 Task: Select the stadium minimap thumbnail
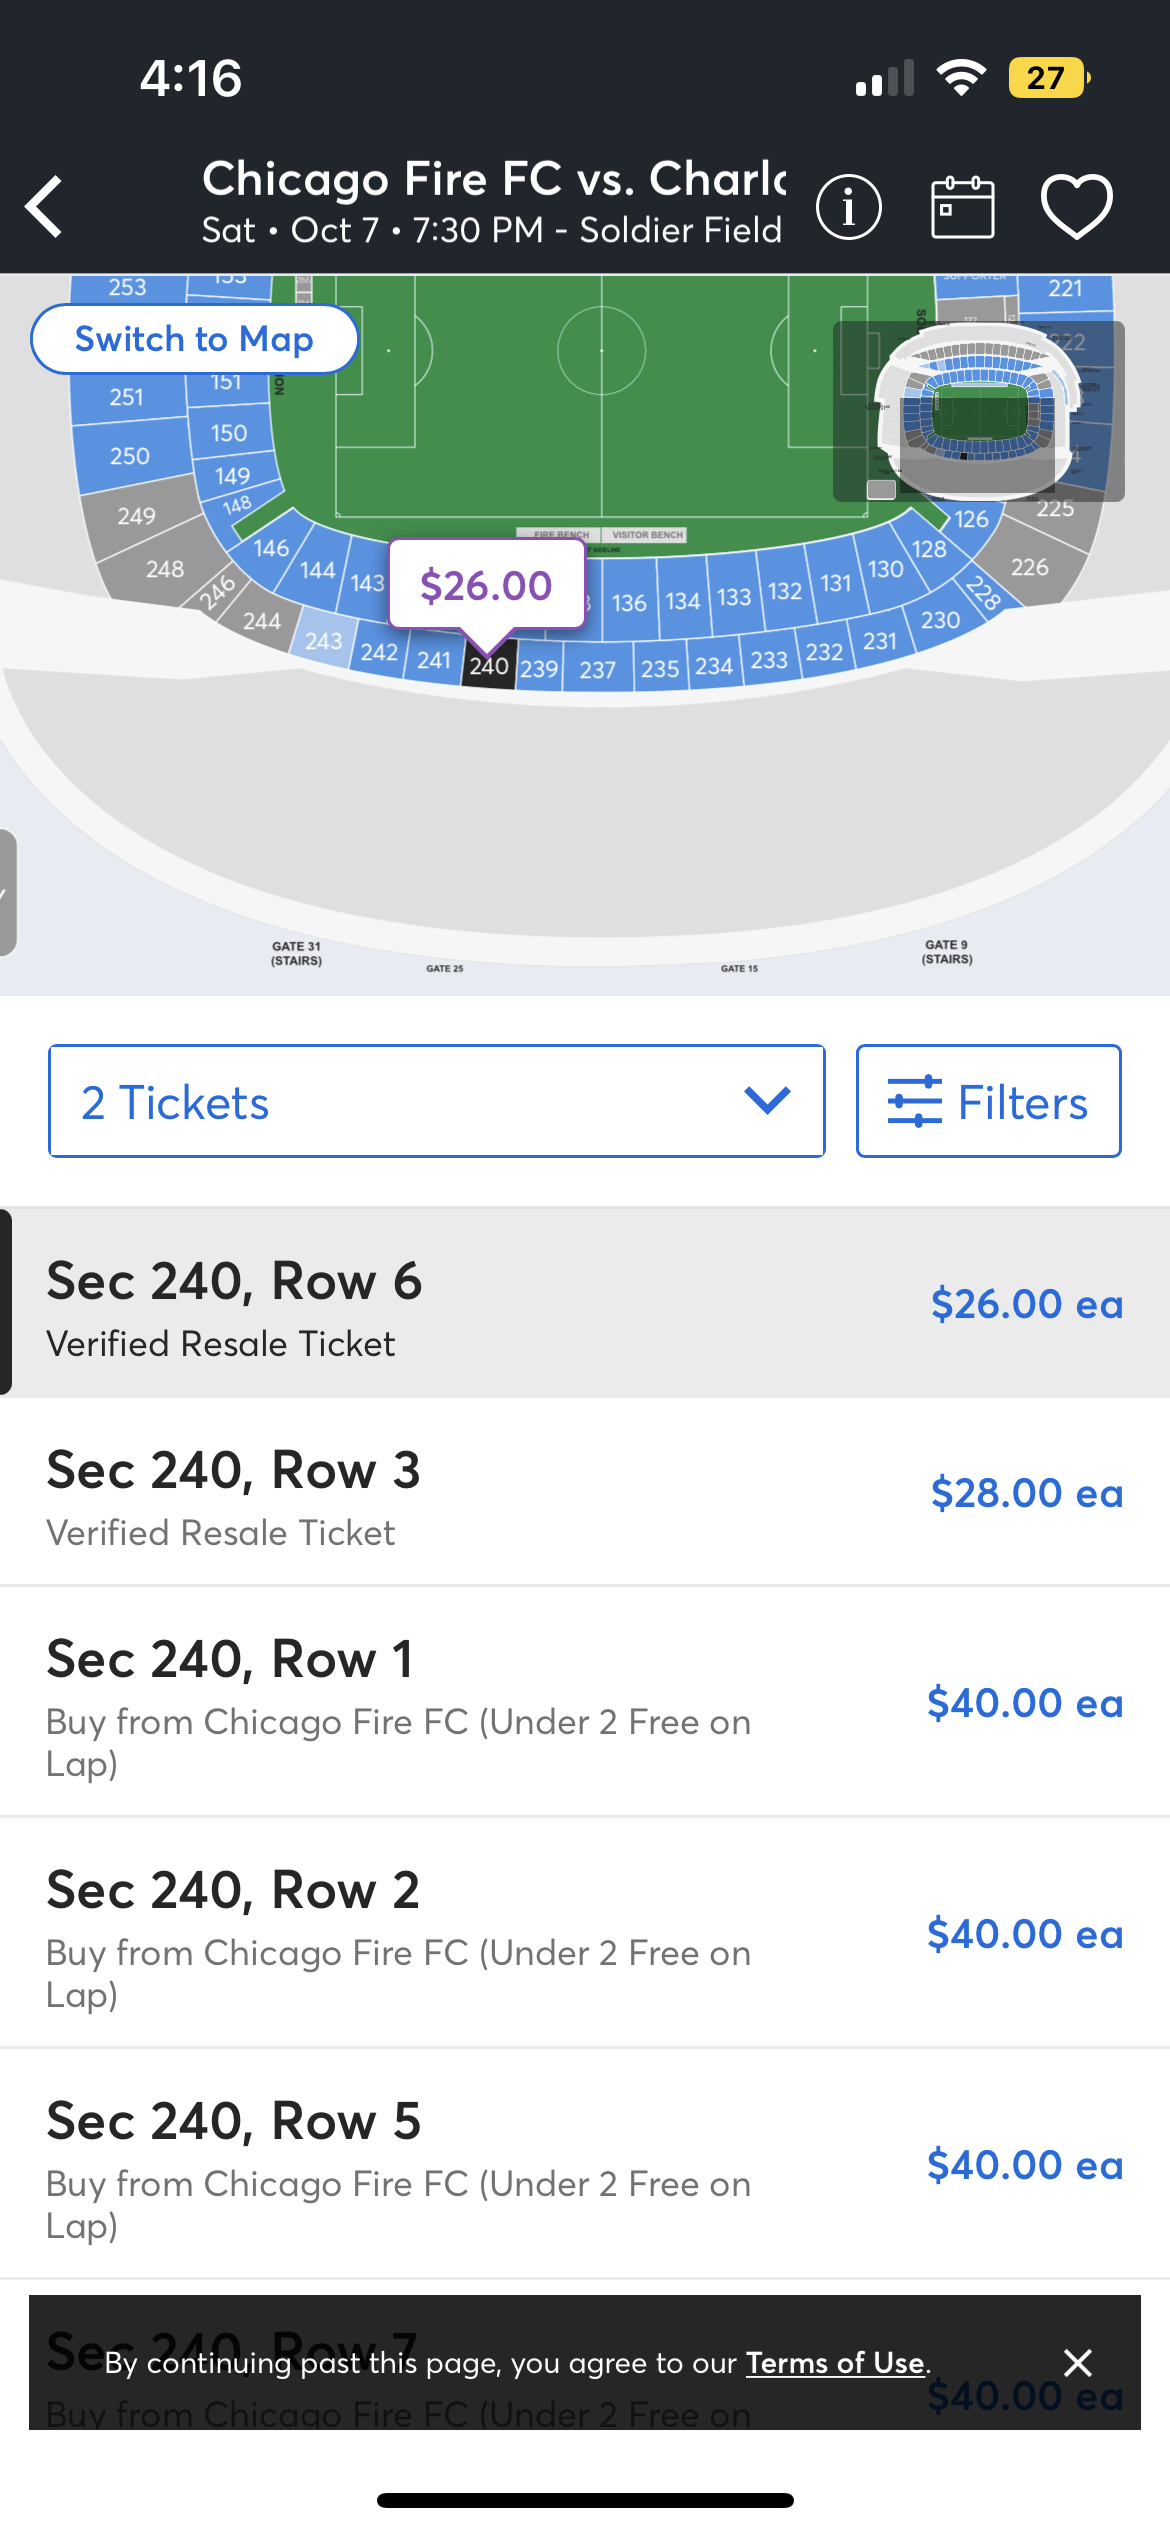(x=979, y=411)
